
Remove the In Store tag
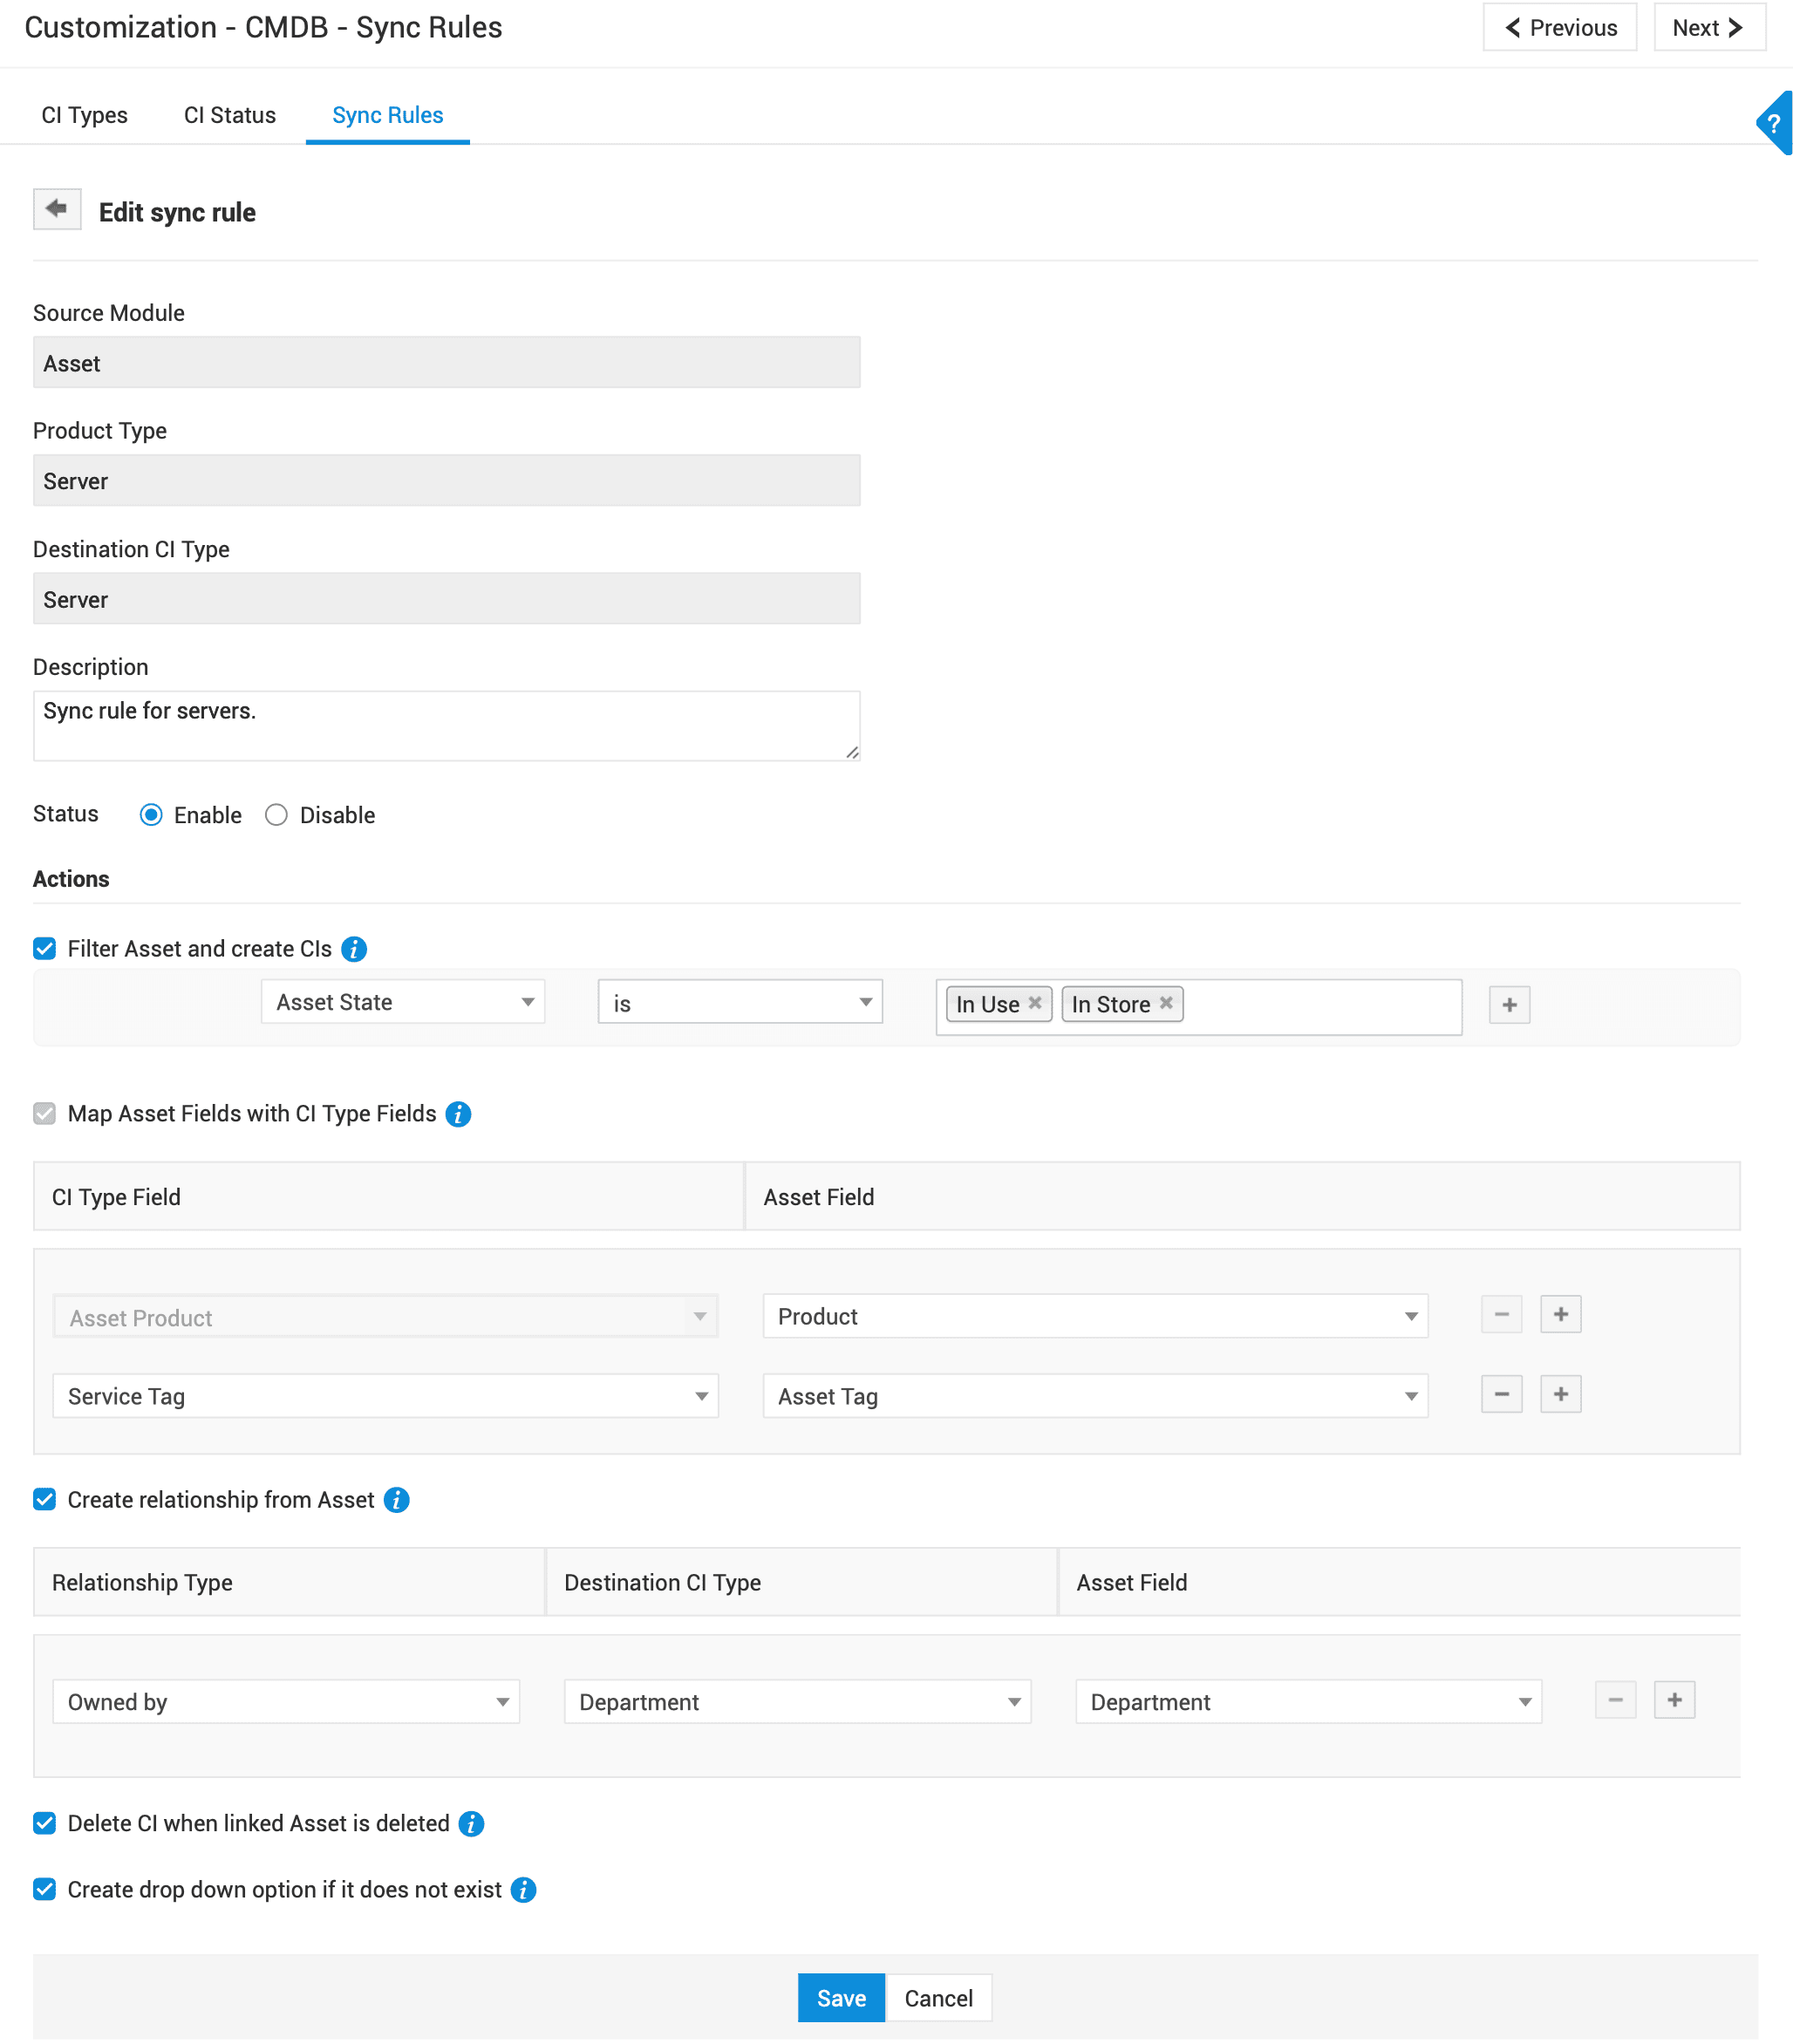[1166, 1002]
